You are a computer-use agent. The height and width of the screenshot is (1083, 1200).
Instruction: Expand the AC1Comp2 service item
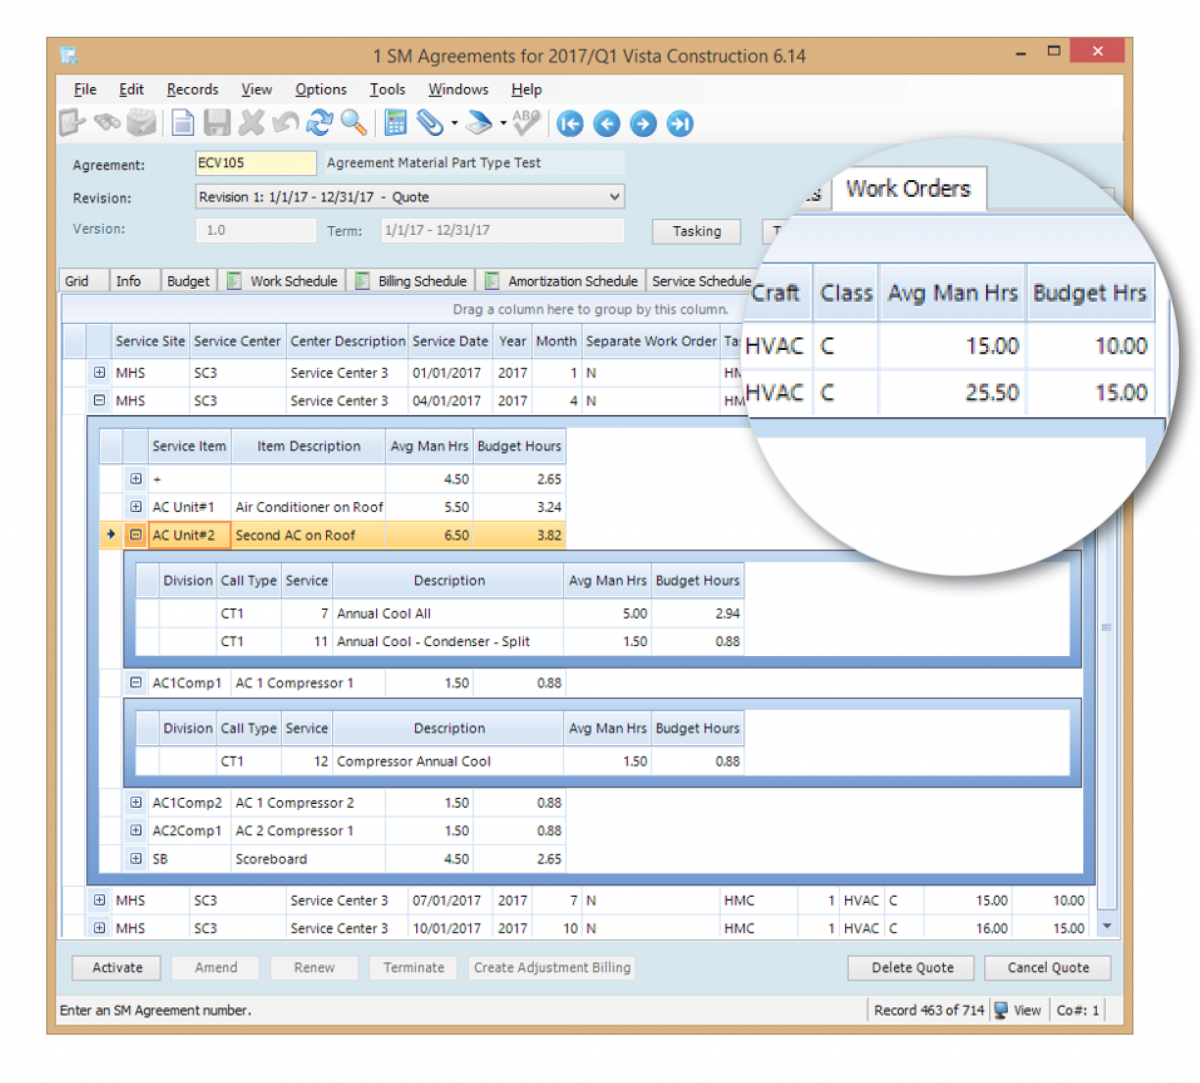click(x=136, y=802)
